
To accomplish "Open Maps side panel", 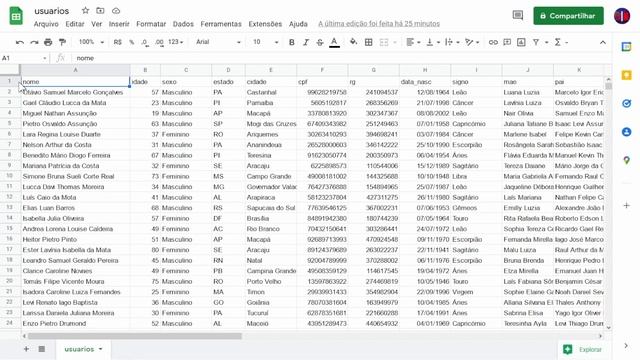I will [x=627, y=160].
